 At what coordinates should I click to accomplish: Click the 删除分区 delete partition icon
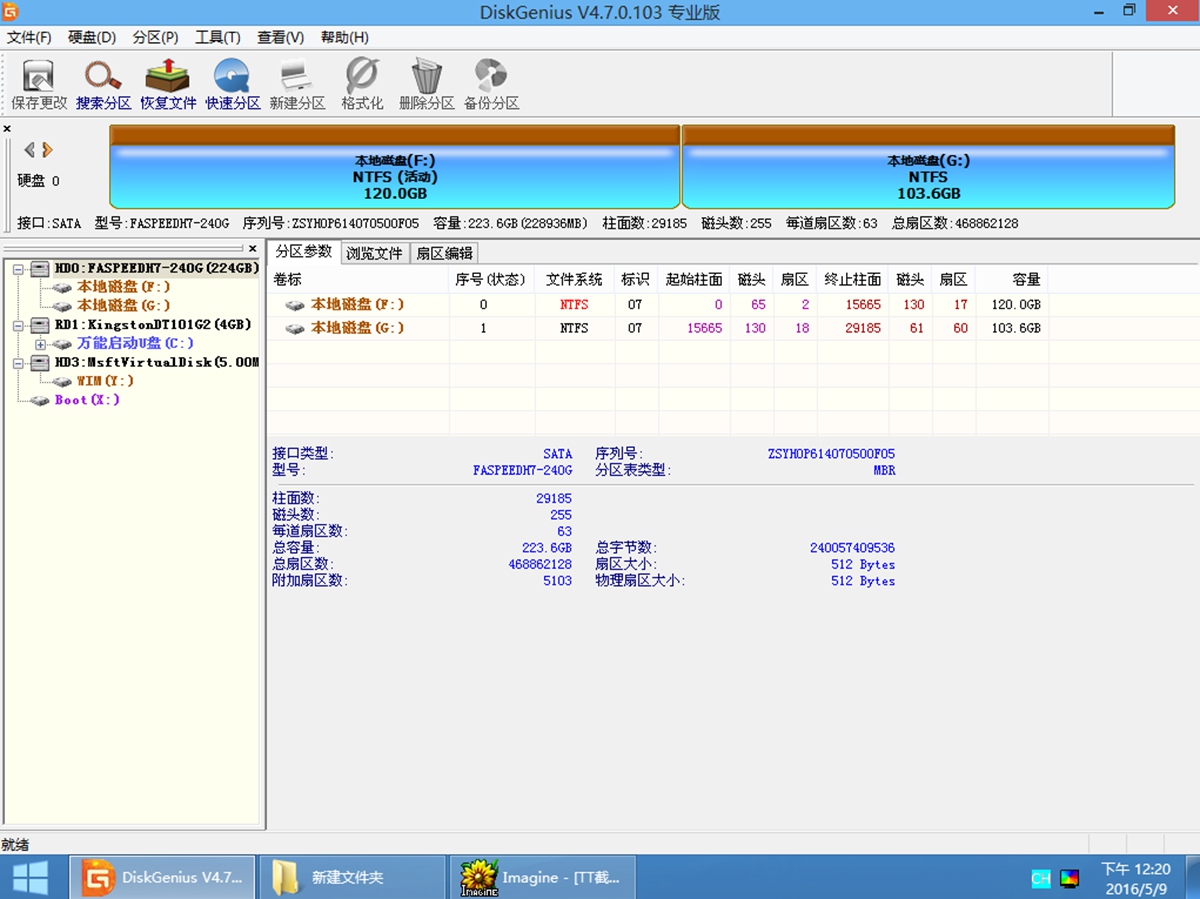(x=426, y=82)
